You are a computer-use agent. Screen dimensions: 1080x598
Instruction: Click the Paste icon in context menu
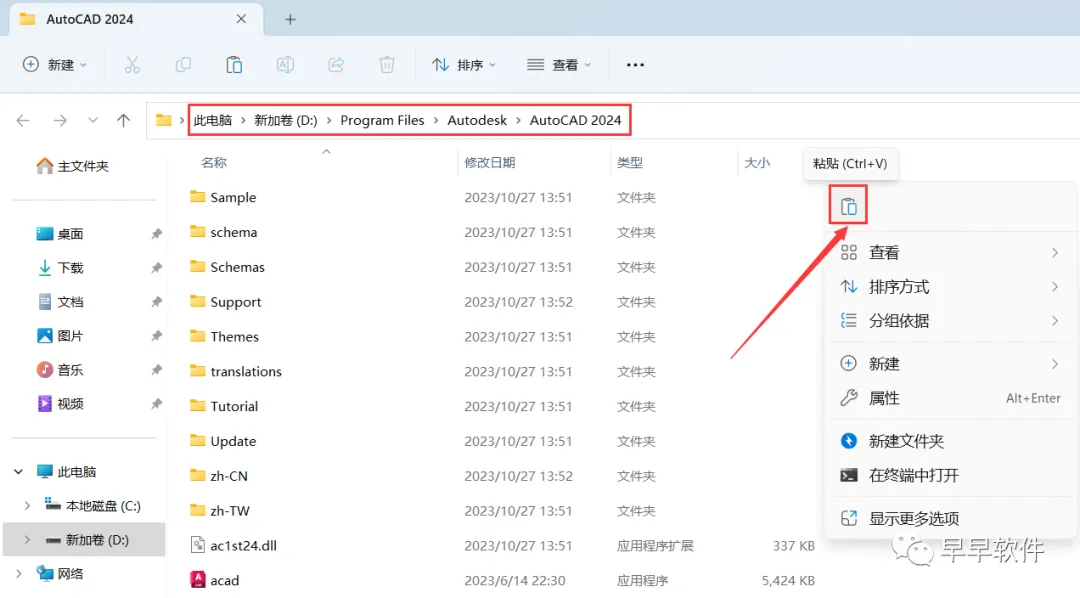(849, 206)
